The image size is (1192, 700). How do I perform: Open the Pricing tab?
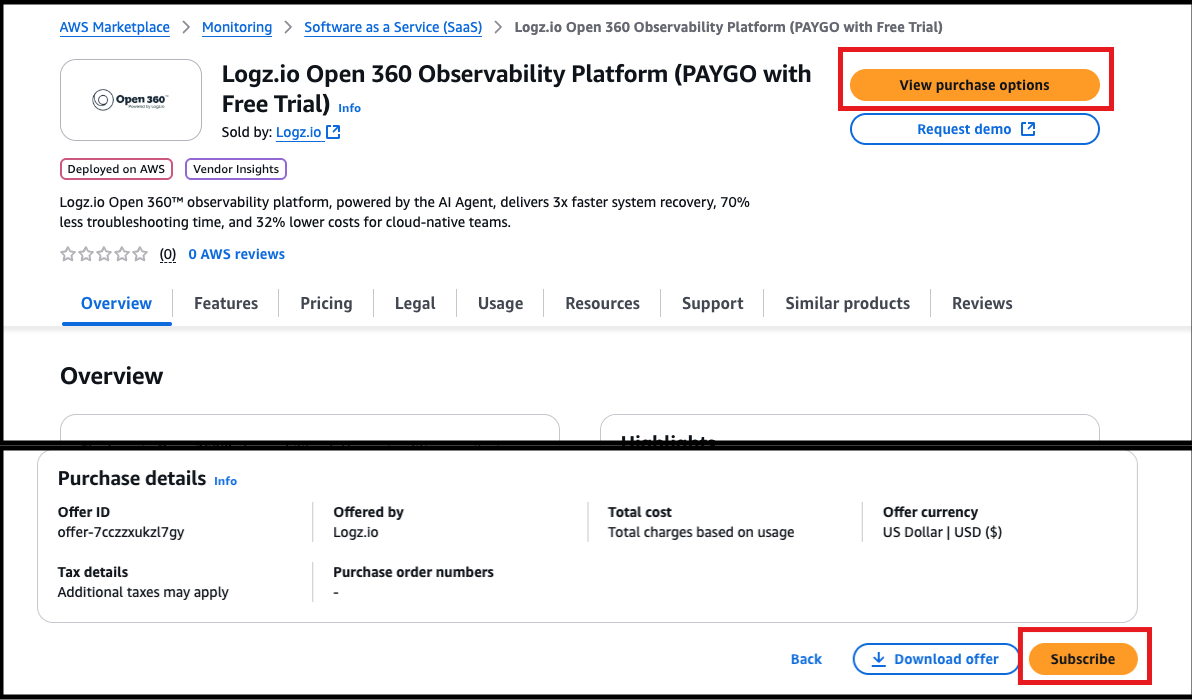pos(326,303)
